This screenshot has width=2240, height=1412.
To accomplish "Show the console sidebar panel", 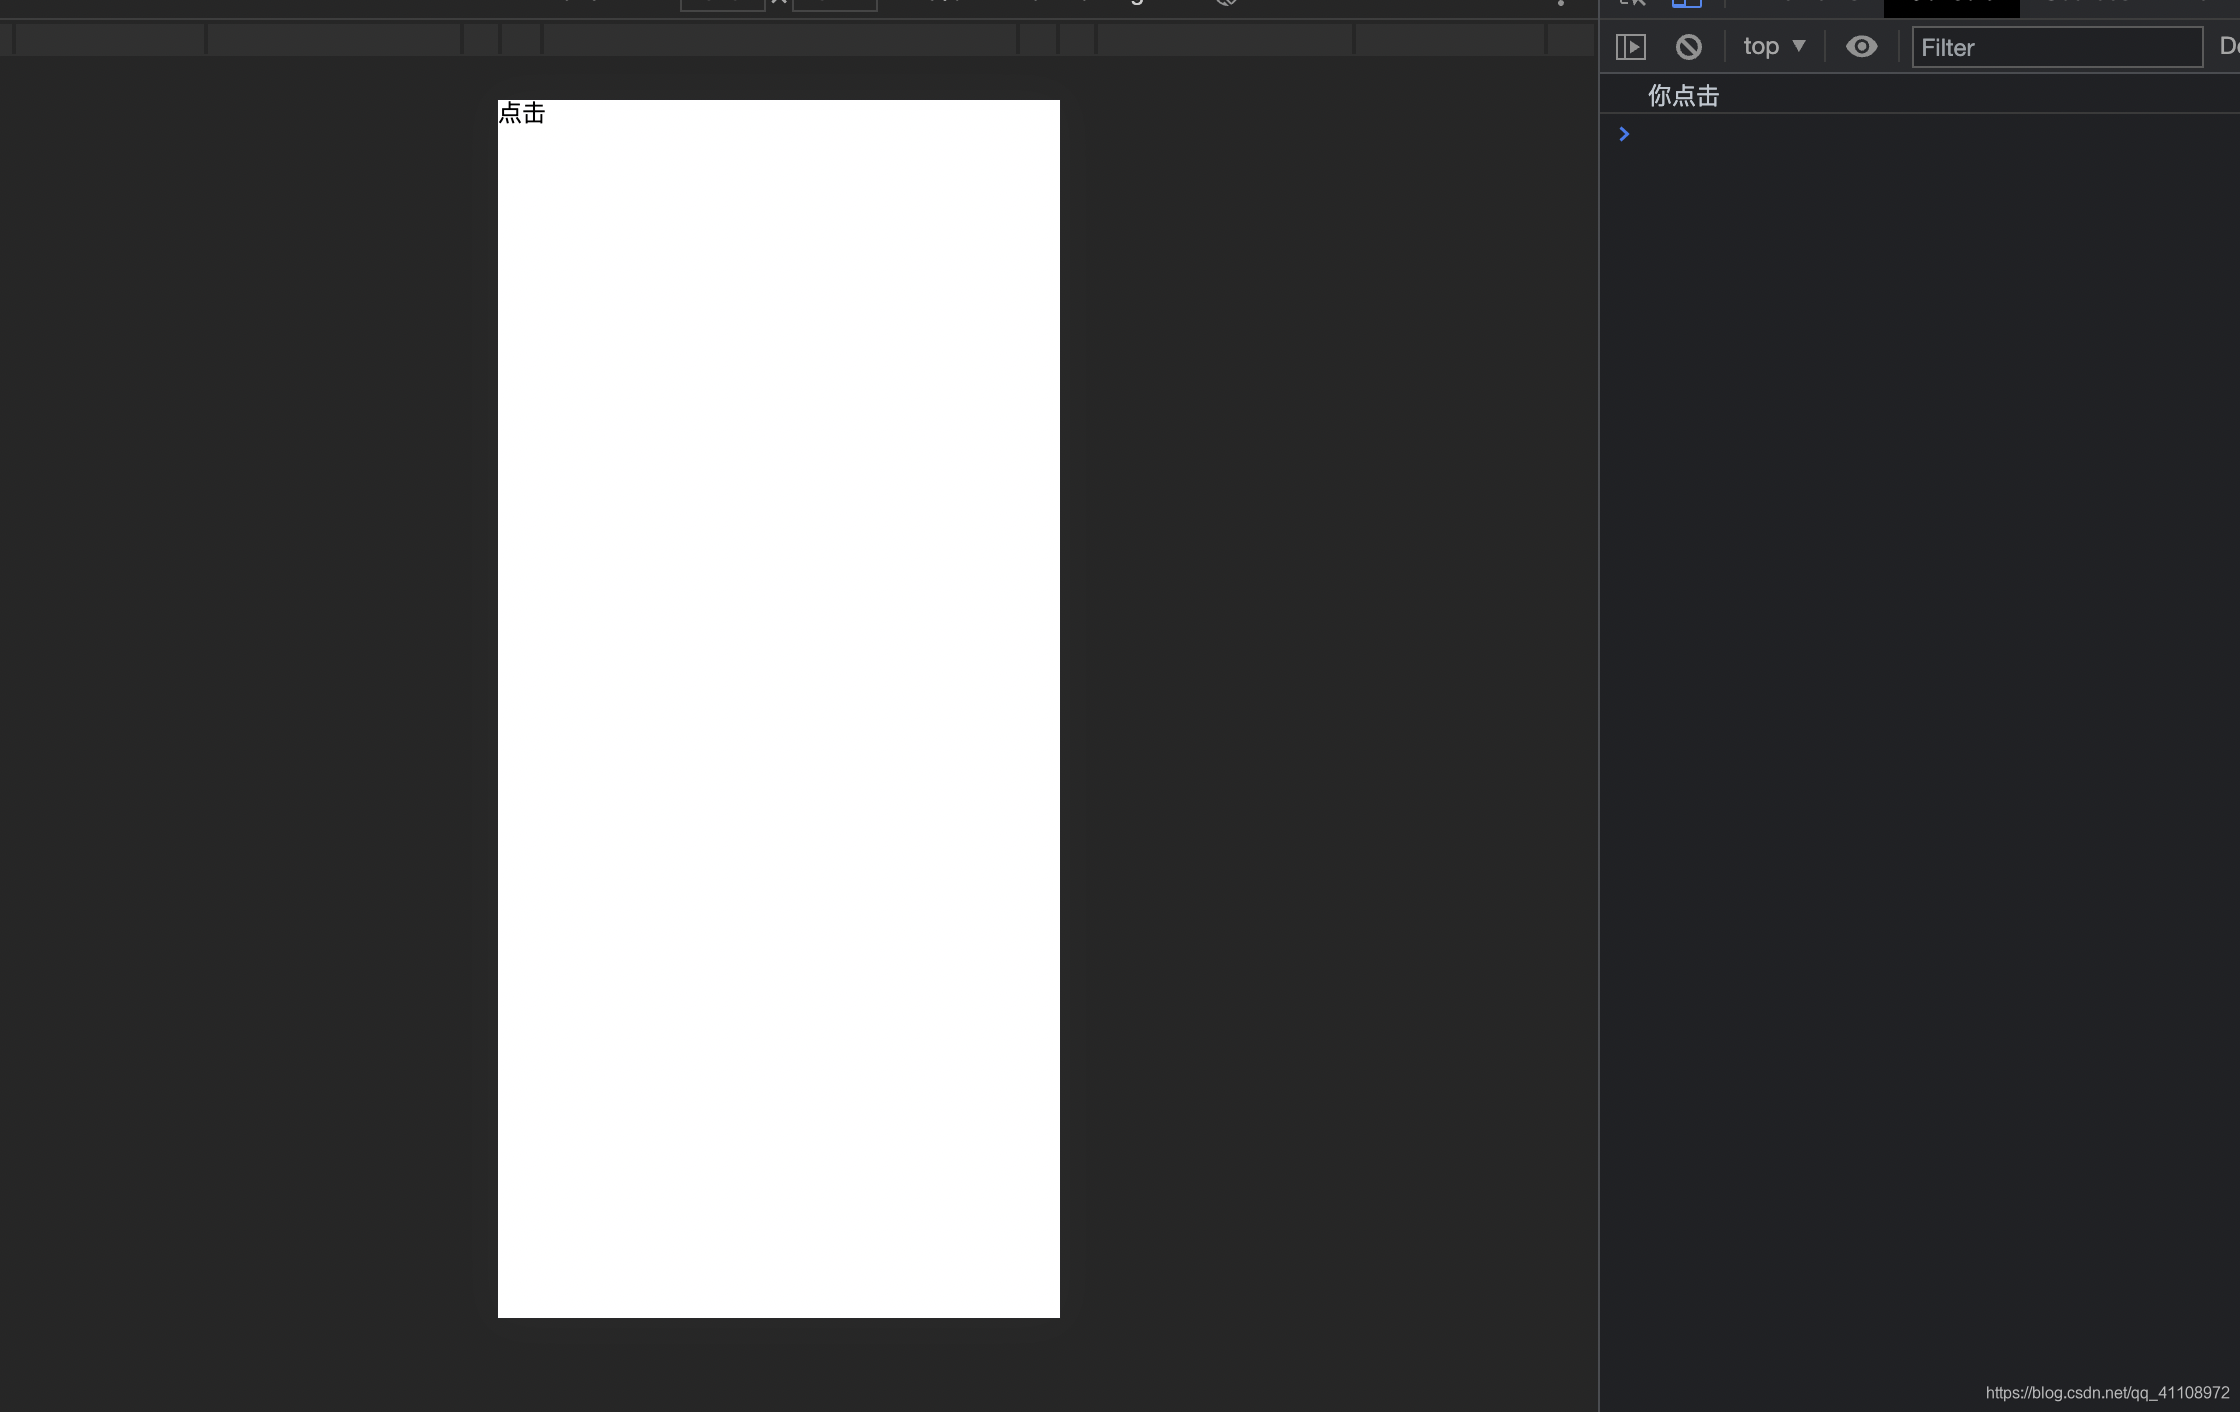I will pos(1631,47).
